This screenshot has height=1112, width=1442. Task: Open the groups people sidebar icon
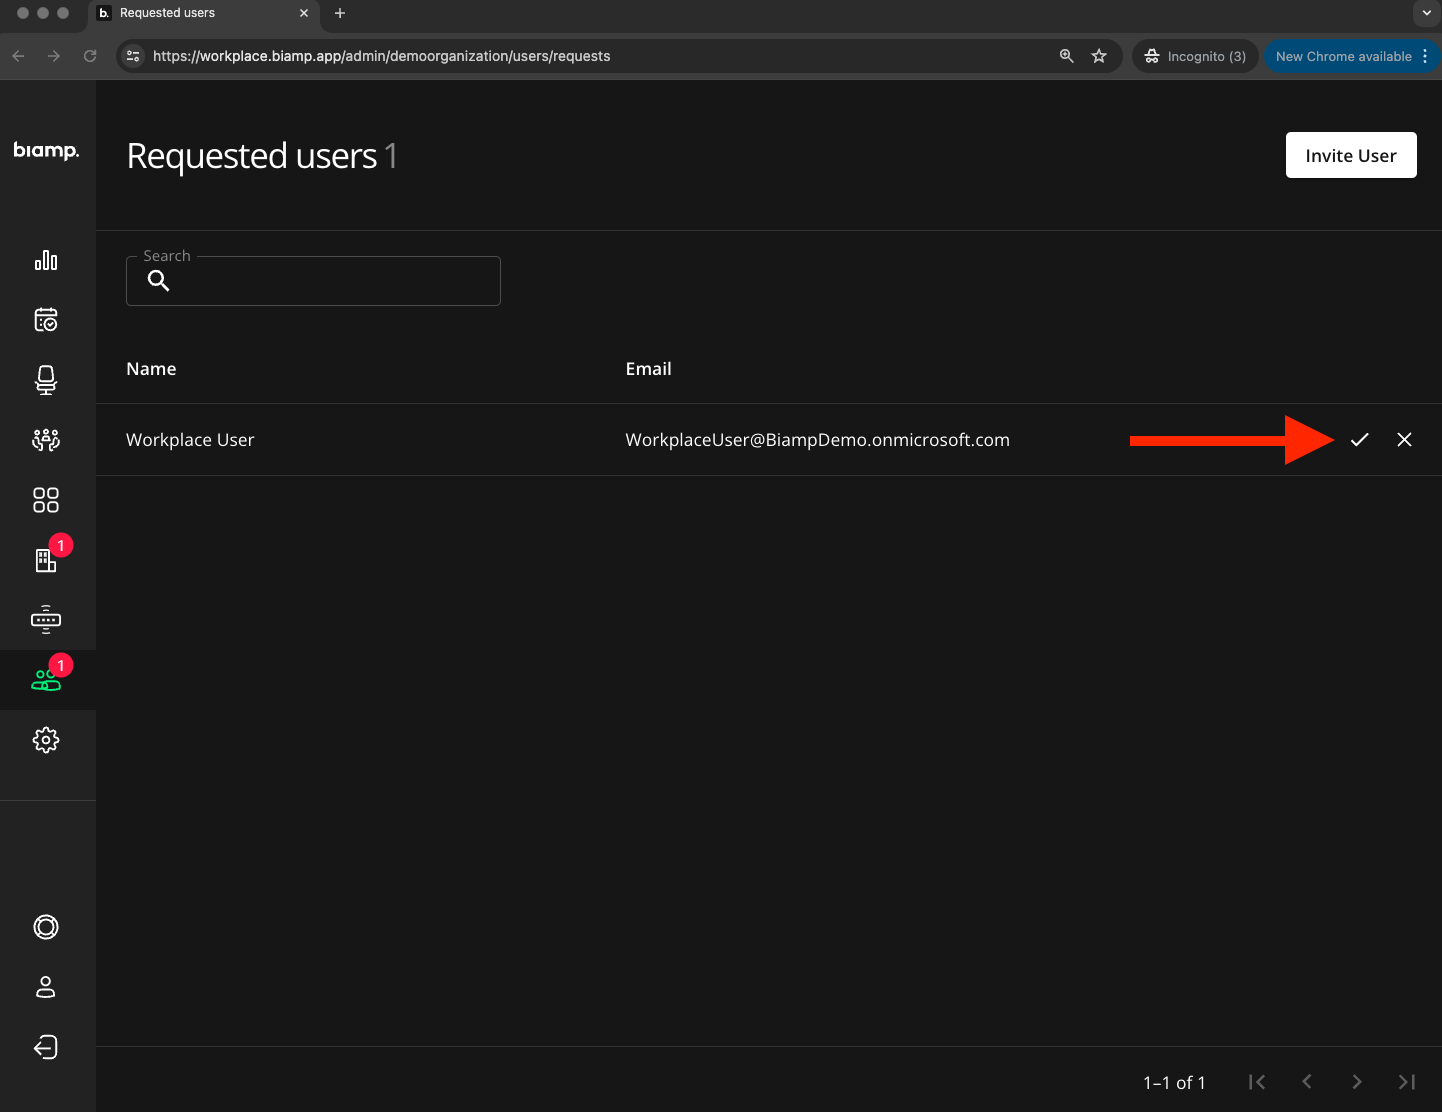46,440
